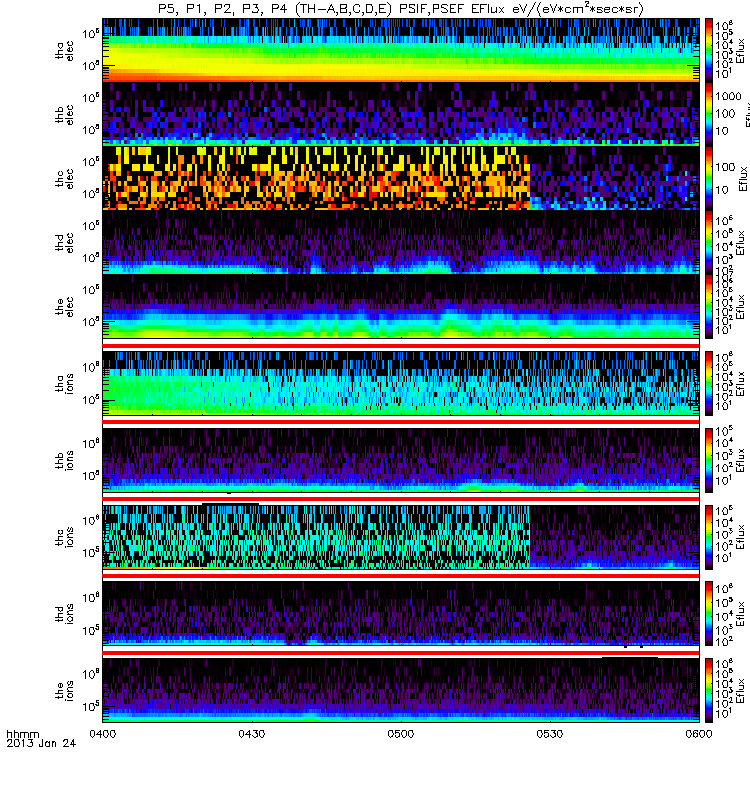Pick the color bar beside thd elec panel

pyautogui.click(x=709, y=242)
